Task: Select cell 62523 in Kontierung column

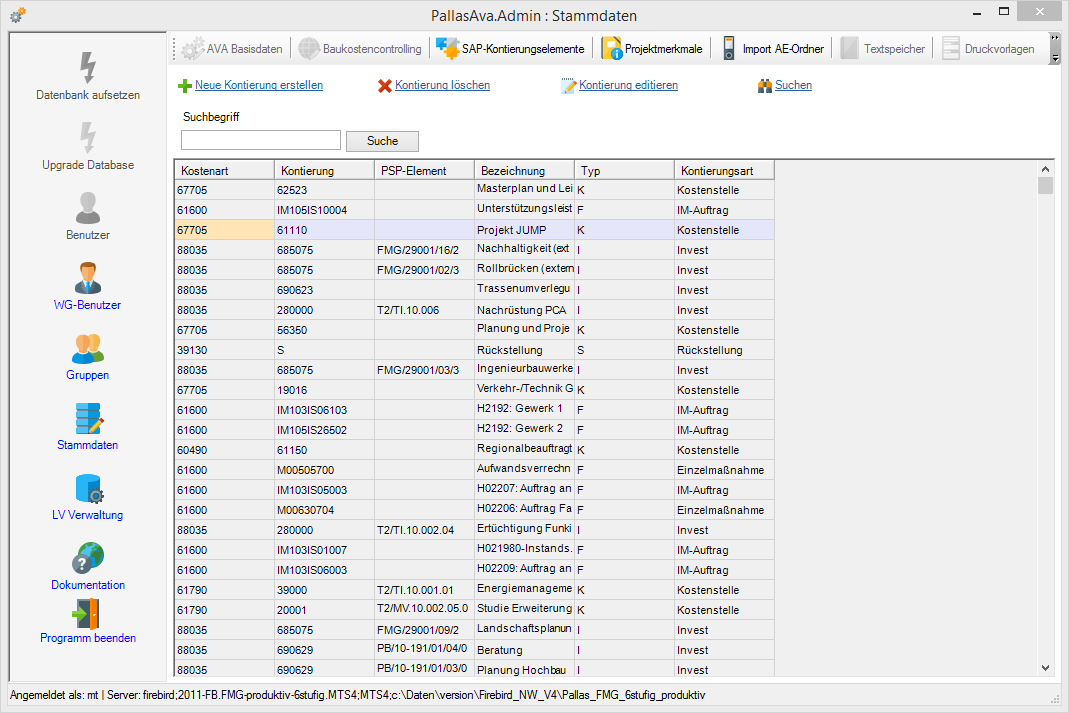Action: click(325, 190)
